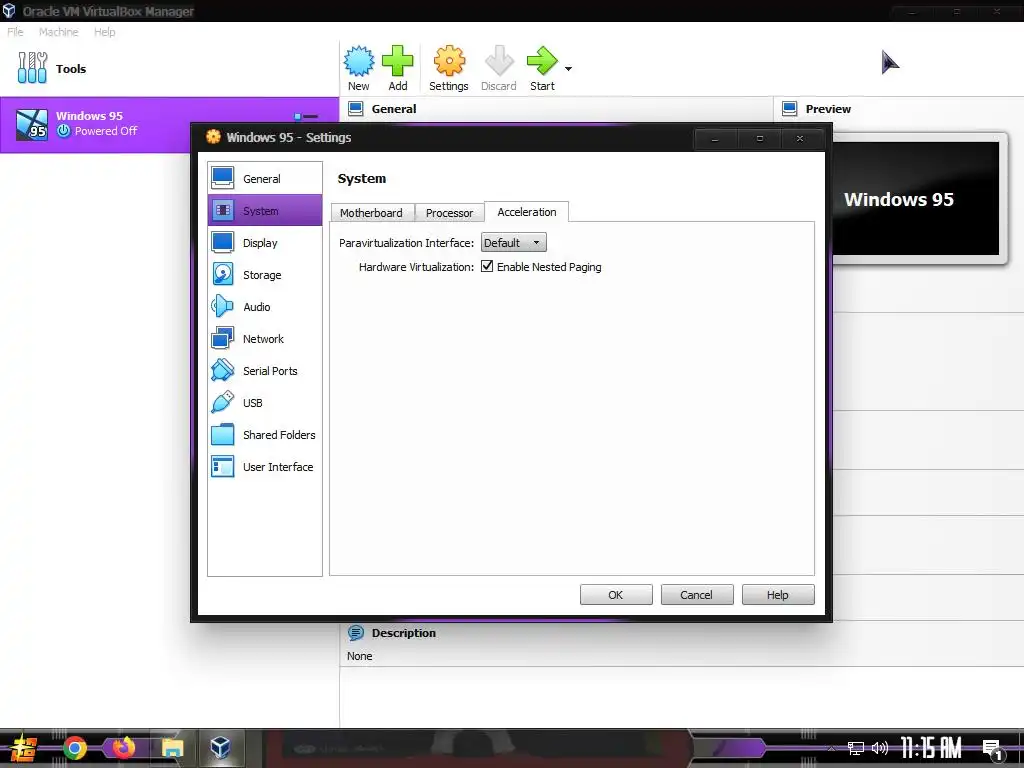This screenshot has width=1024, height=768.
Task: Open the Display settings category
Action: (264, 242)
